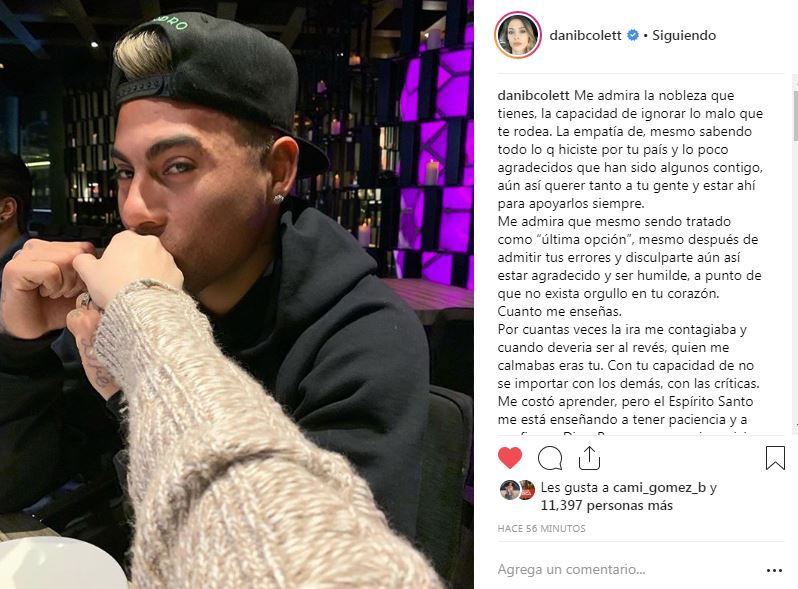Click the verified blue badge icon

pyautogui.click(x=633, y=35)
